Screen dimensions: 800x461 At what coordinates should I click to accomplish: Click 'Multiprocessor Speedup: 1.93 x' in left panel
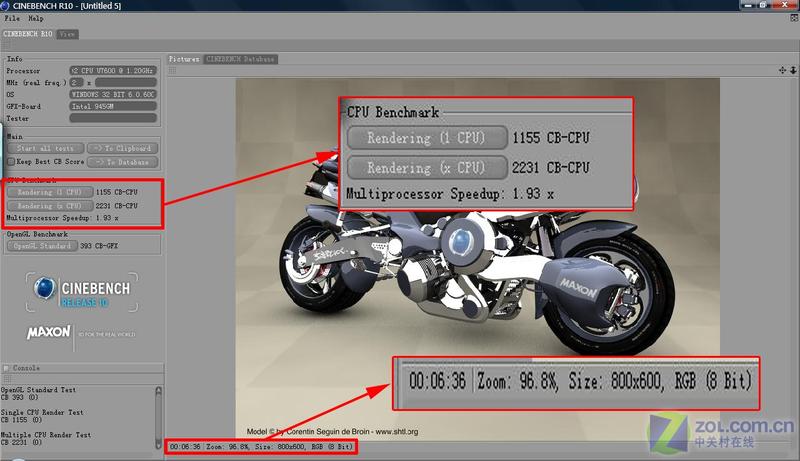coord(62,218)
